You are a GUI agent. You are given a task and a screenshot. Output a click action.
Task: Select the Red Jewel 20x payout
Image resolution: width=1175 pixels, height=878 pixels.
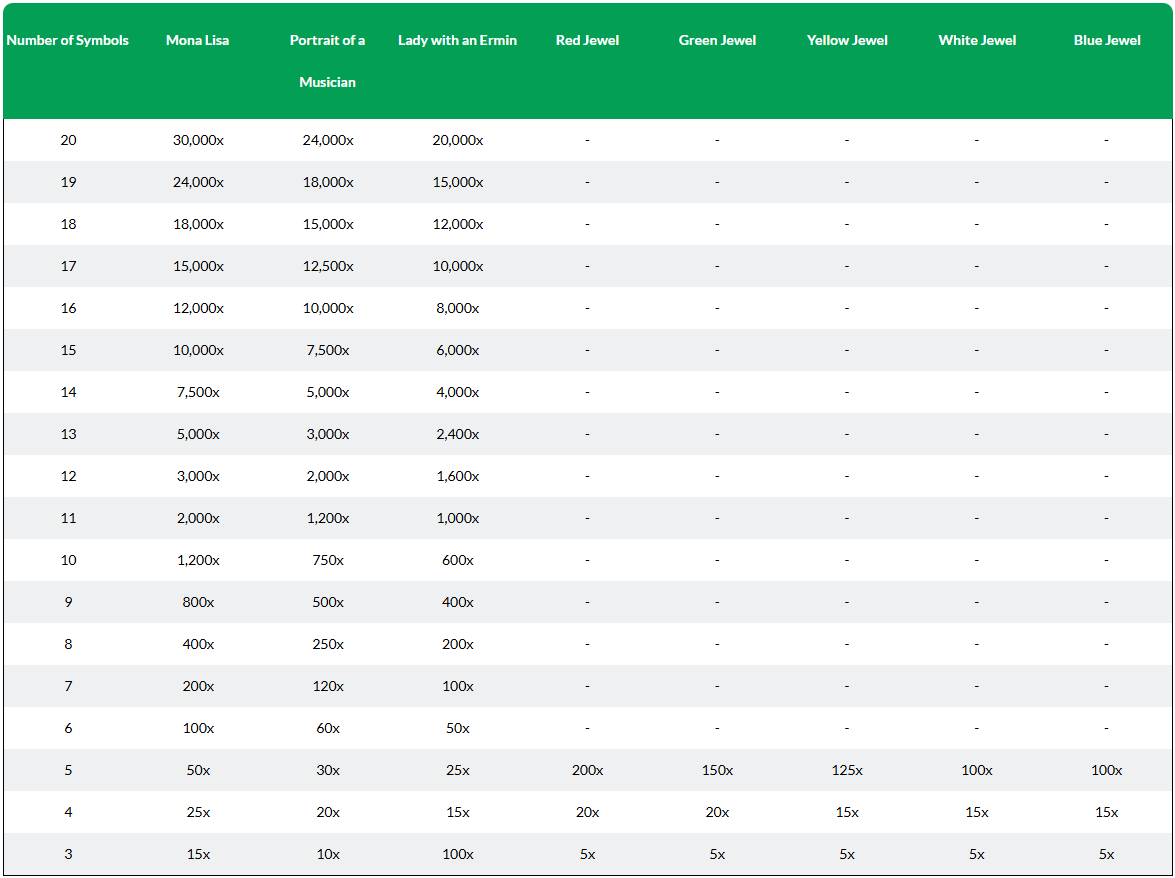click(588, 811)
